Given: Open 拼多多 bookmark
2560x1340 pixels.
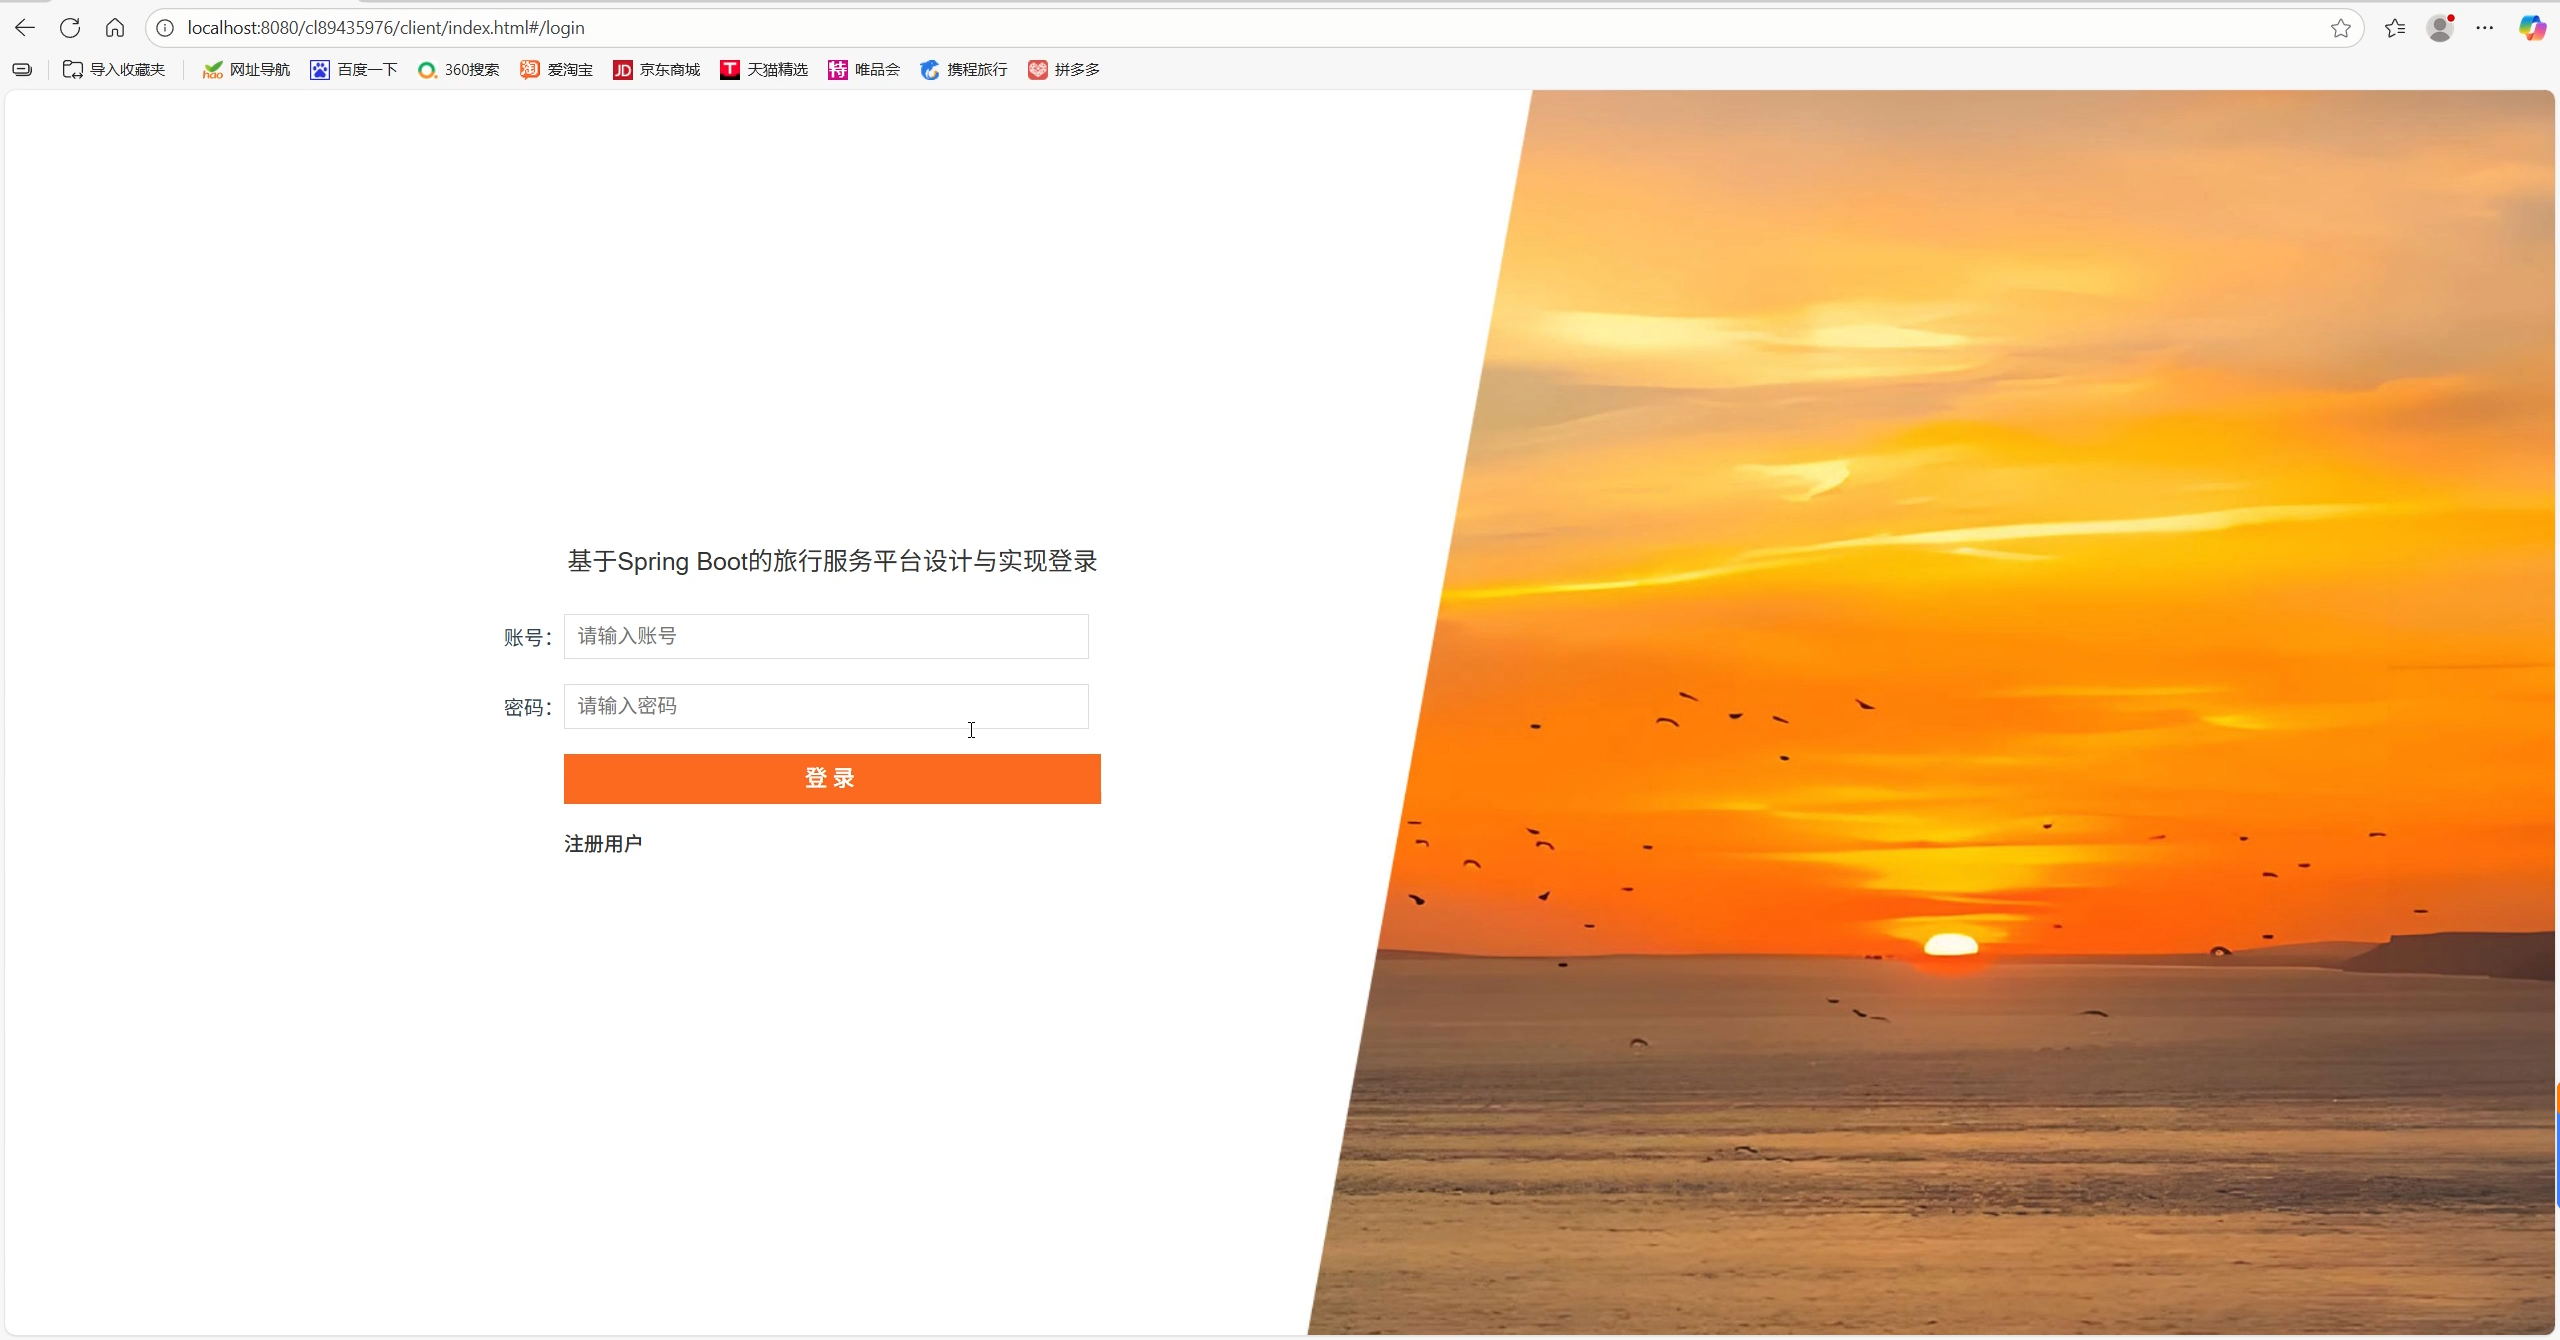Looking at the screenshot, I should 1064,69.
